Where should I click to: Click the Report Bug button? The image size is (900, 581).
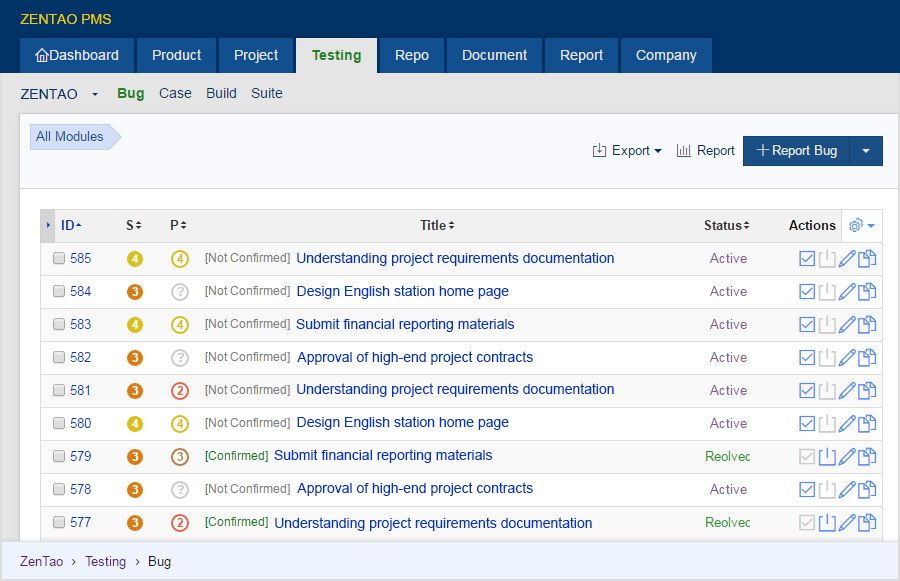coord(796,151)
